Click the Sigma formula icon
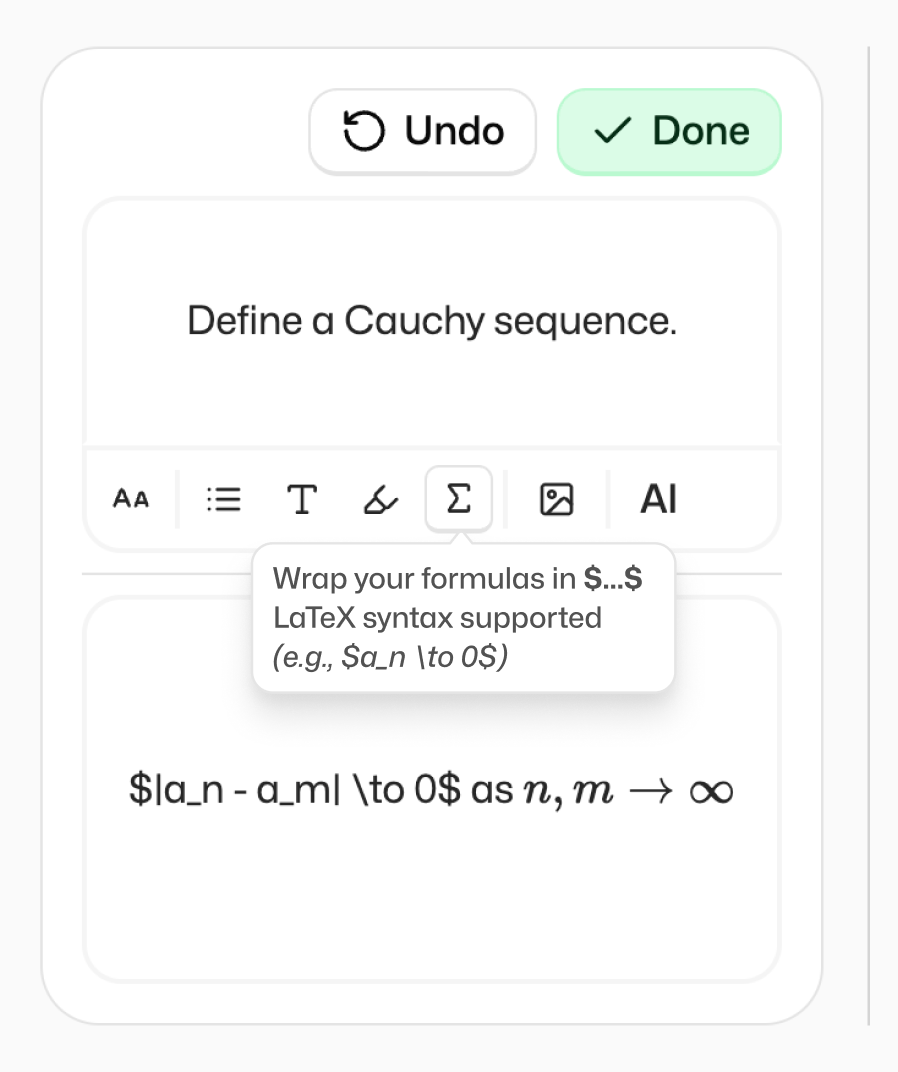 (x=458, y=498)
